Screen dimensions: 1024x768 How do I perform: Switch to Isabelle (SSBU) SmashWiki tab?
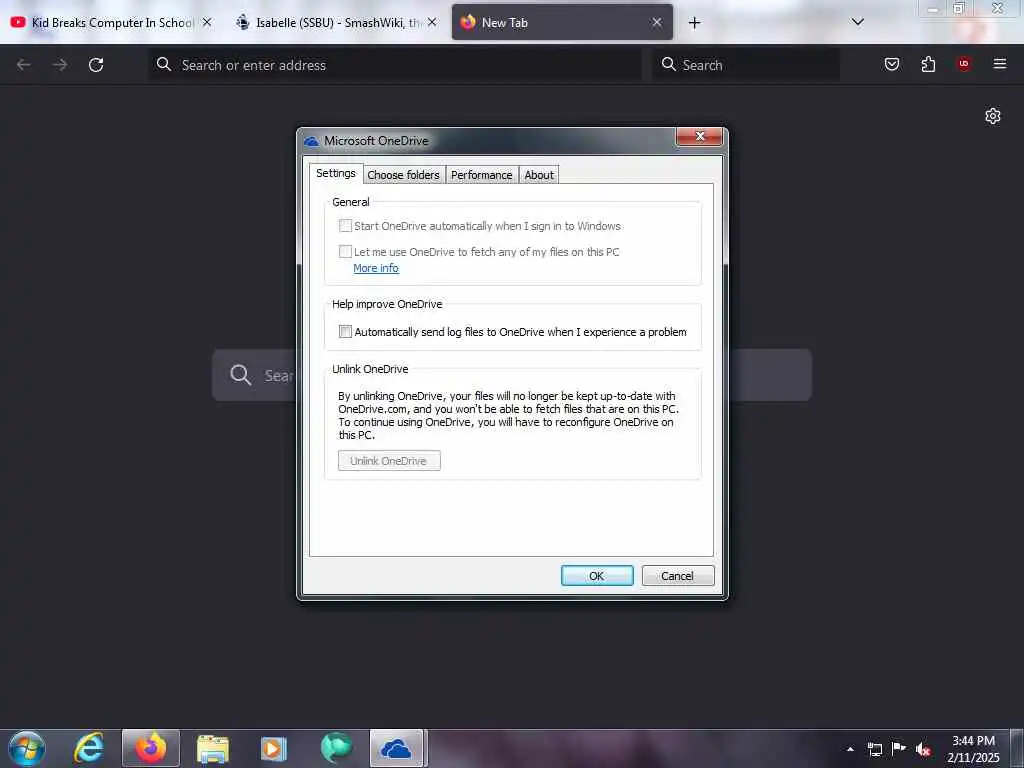pyautogui.click(x=337, y=22)
